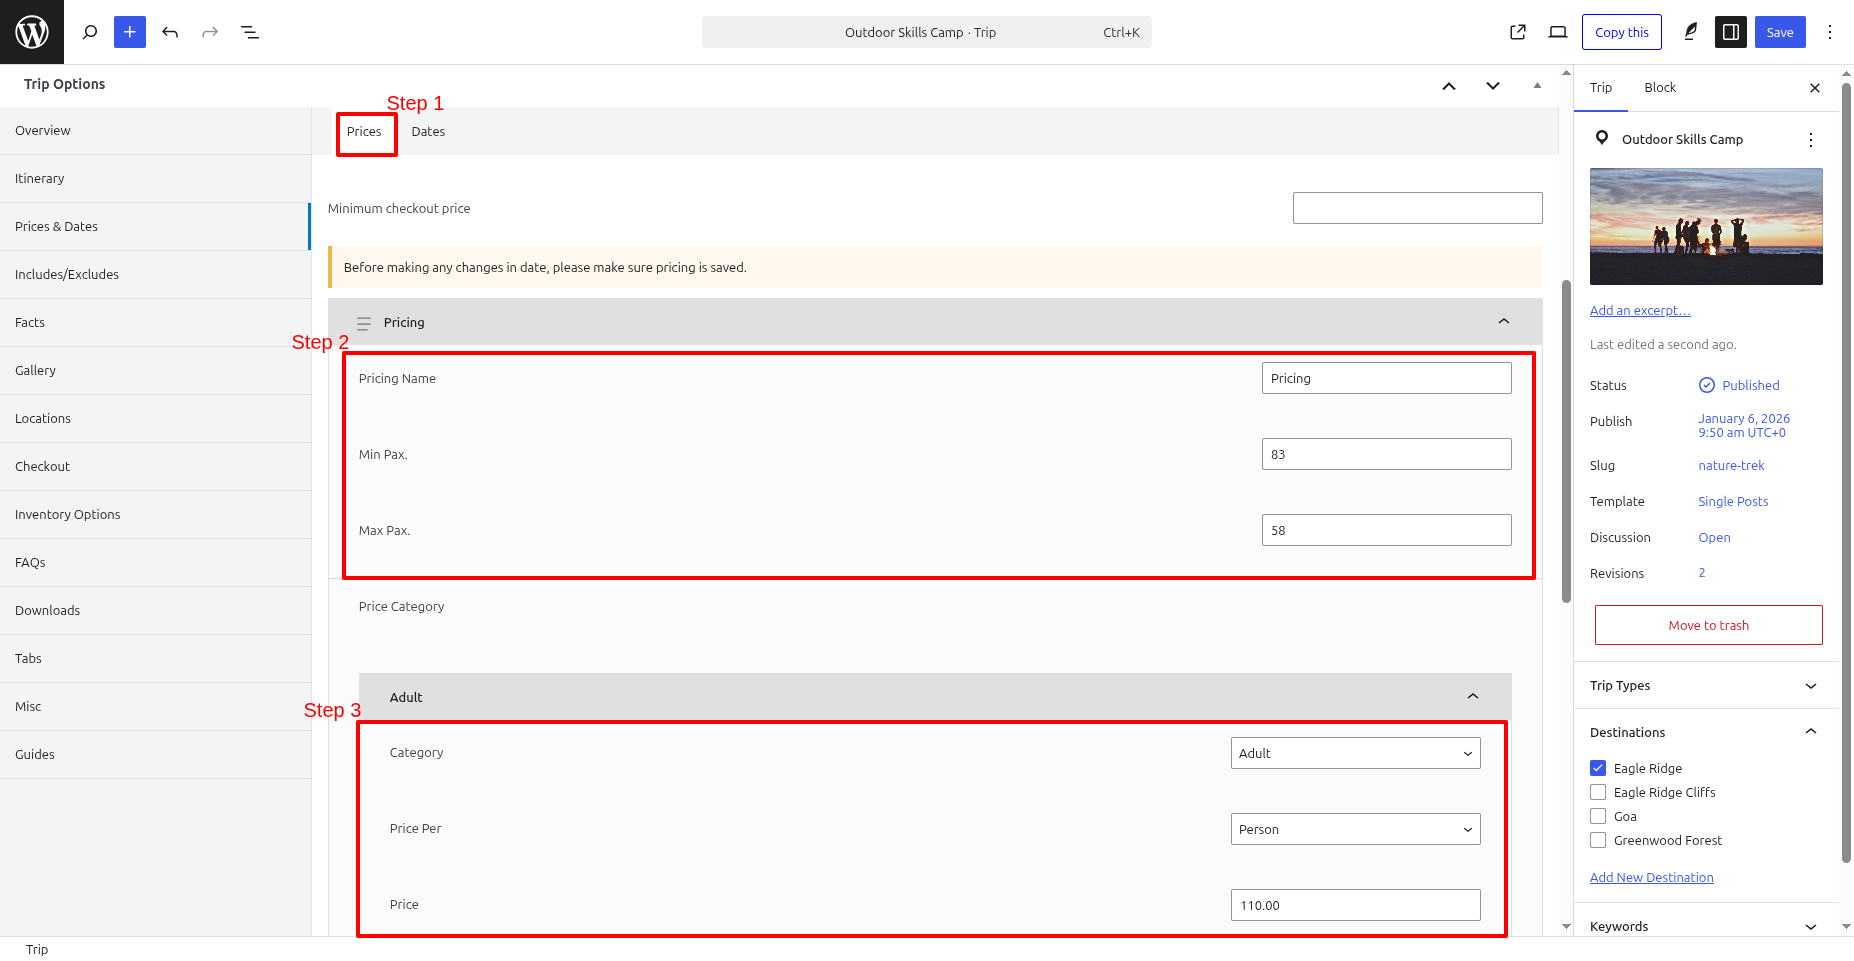The width and height of the screenshot is (1854, 961).
Task: Focus the Min Pax. field showing 83
Action: tap(1387, 454)
